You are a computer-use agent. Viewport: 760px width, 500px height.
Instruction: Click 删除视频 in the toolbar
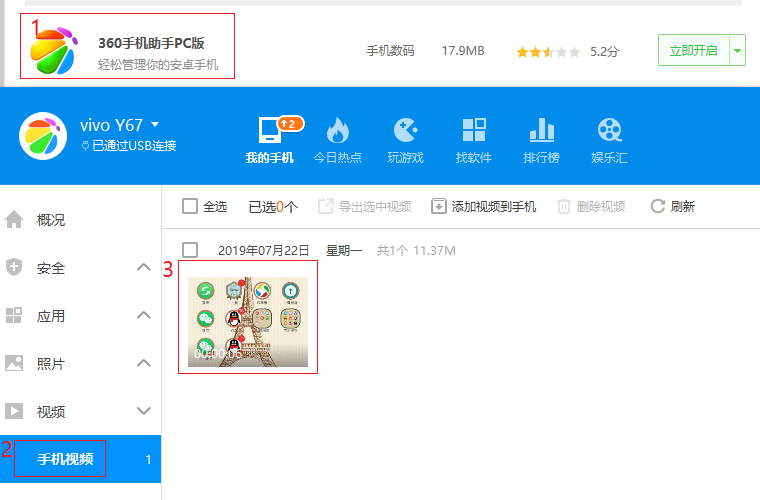[591, 206]
